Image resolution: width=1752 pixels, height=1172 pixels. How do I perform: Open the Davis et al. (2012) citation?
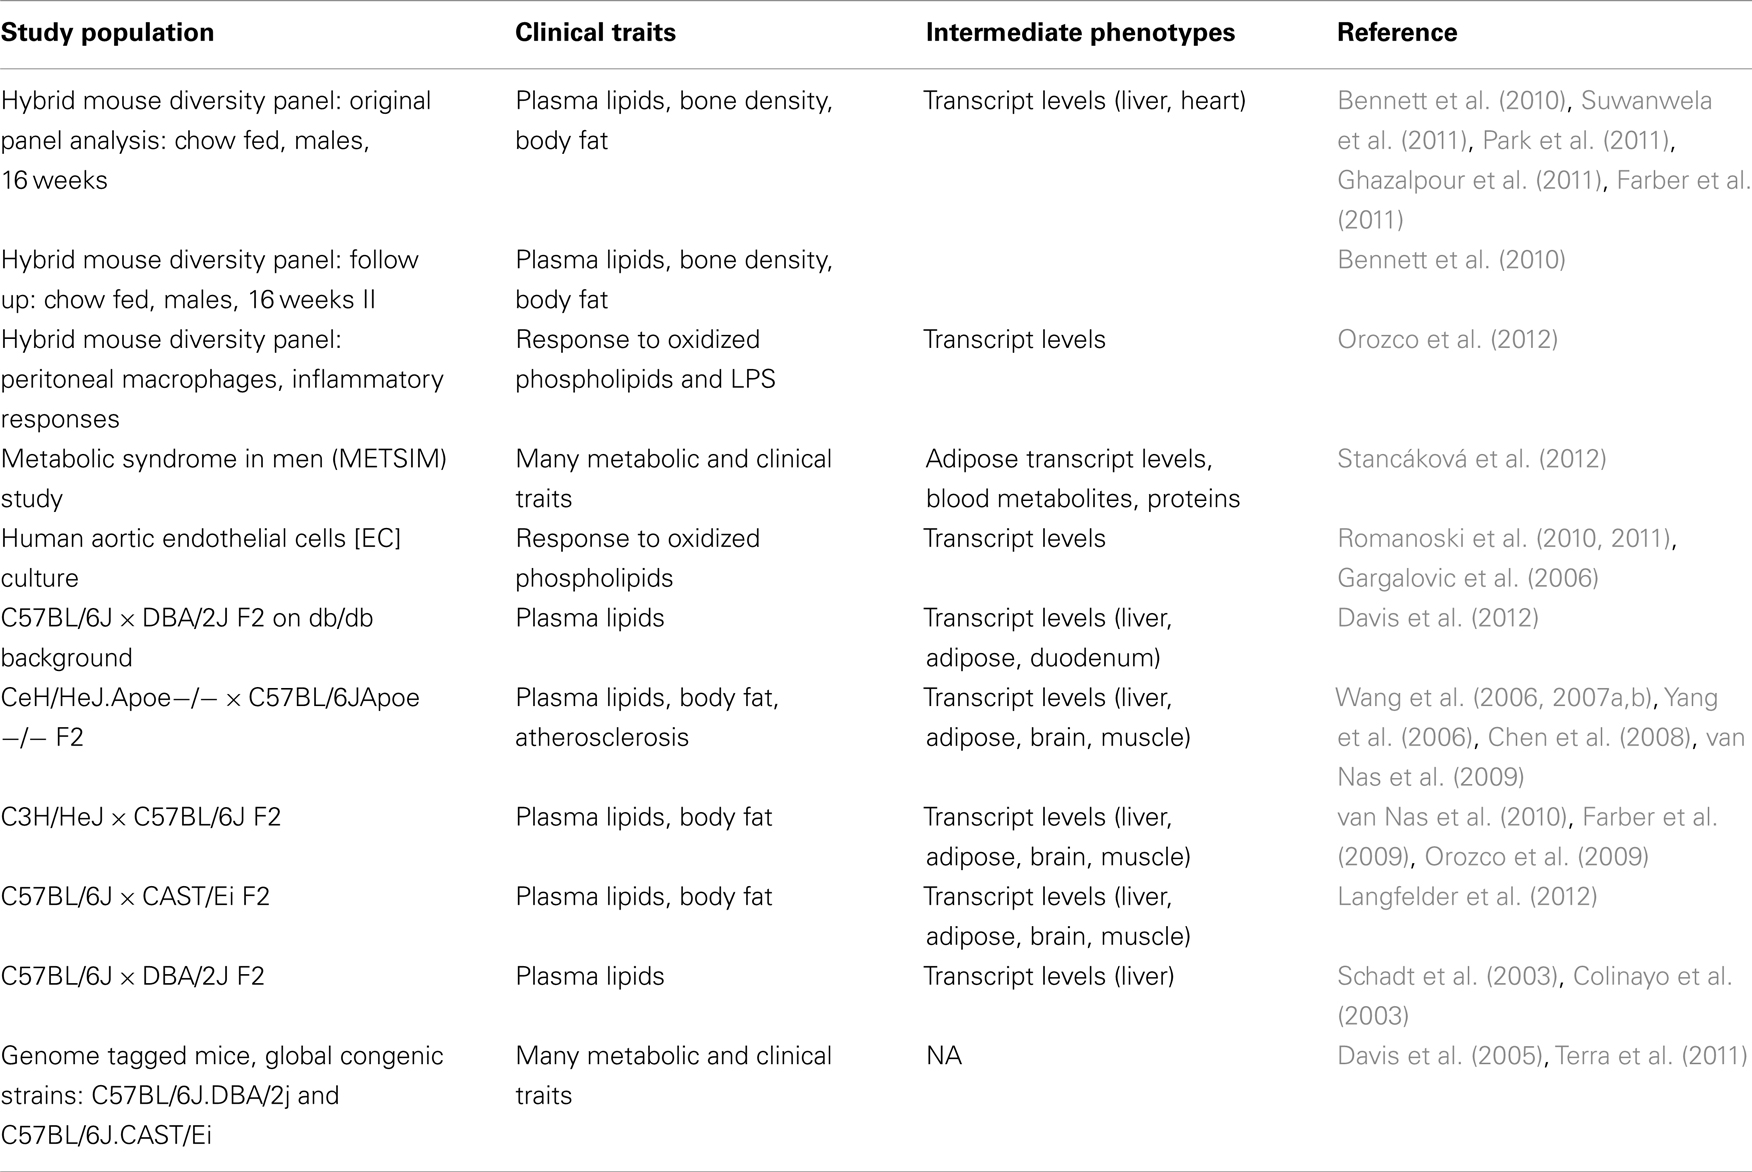(x=1437, y=618)
